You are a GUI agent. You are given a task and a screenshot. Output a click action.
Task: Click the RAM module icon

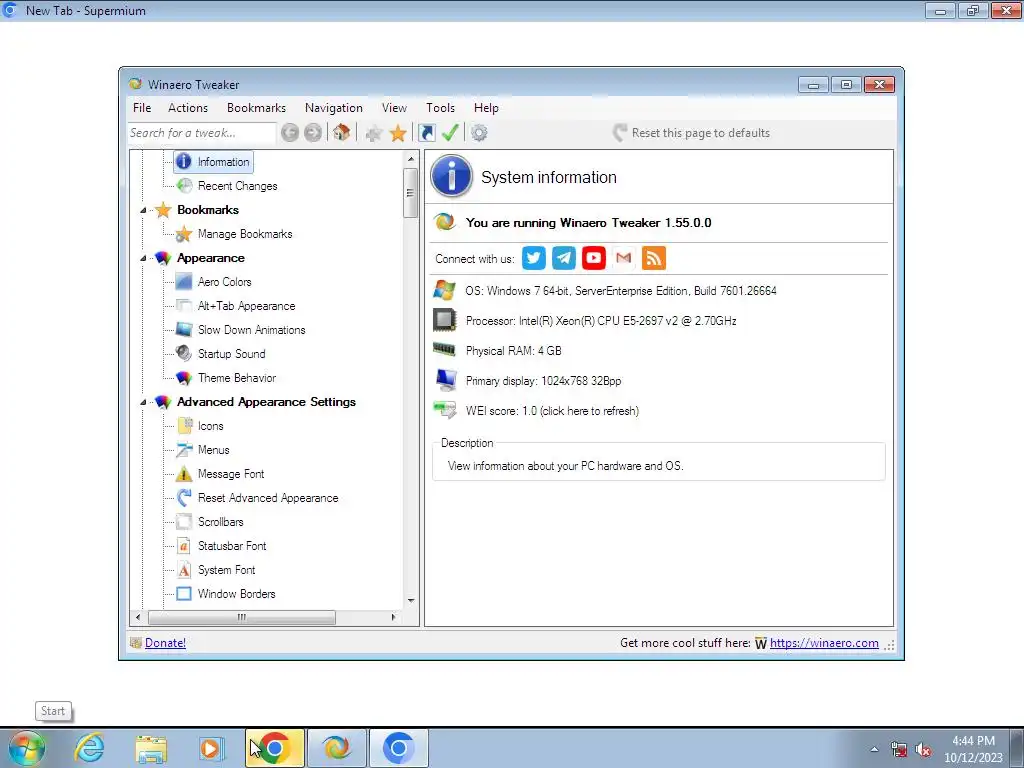pyautogui.click(x=444, y=349)
